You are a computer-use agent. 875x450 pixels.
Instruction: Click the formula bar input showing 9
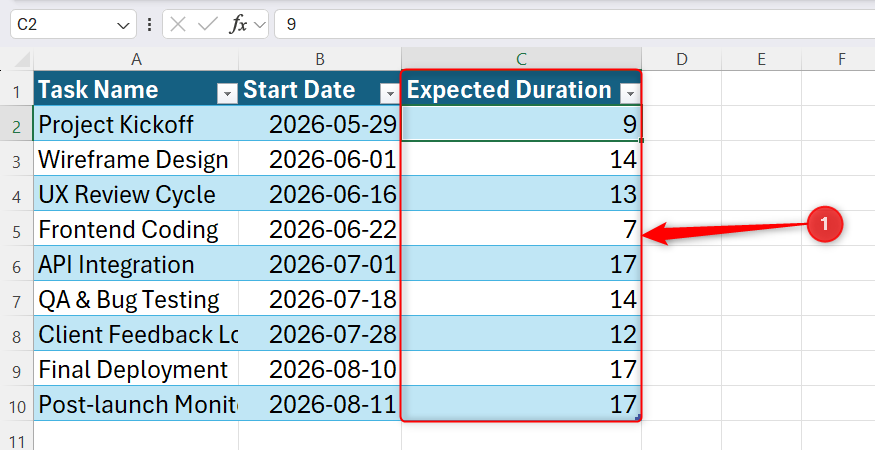point(575,25)
